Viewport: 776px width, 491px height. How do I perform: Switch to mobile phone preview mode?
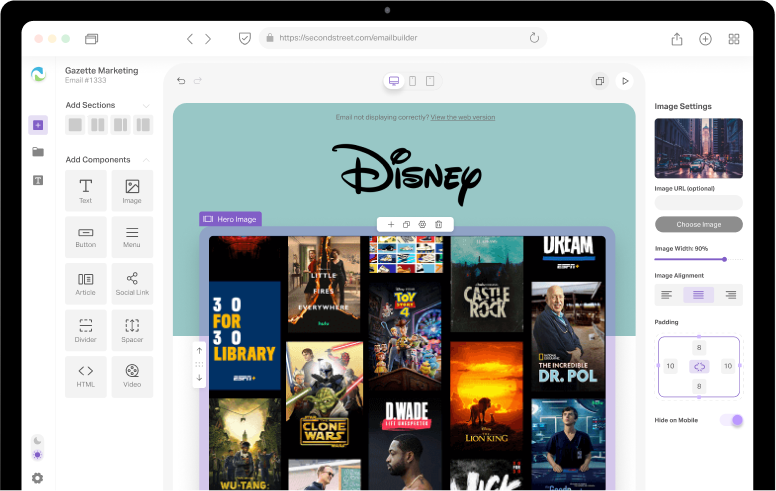tap(412, 81)
